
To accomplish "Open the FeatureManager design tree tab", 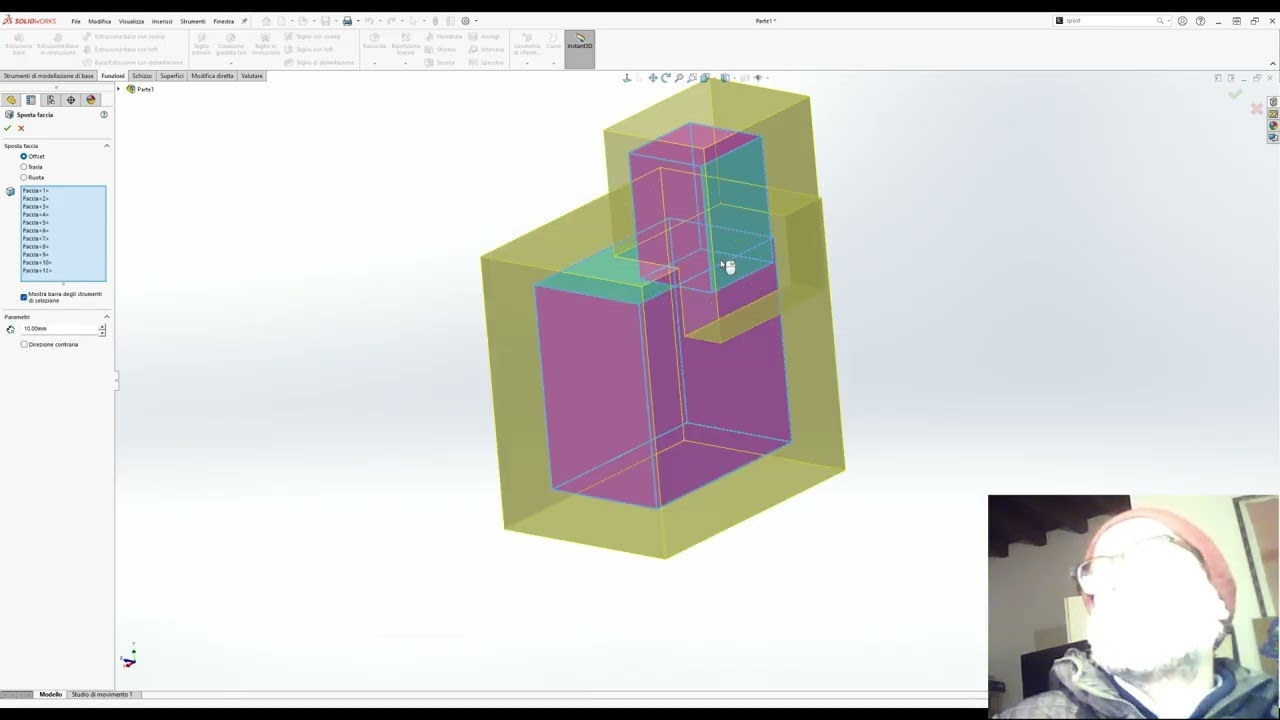I will (x=11, y=100).
